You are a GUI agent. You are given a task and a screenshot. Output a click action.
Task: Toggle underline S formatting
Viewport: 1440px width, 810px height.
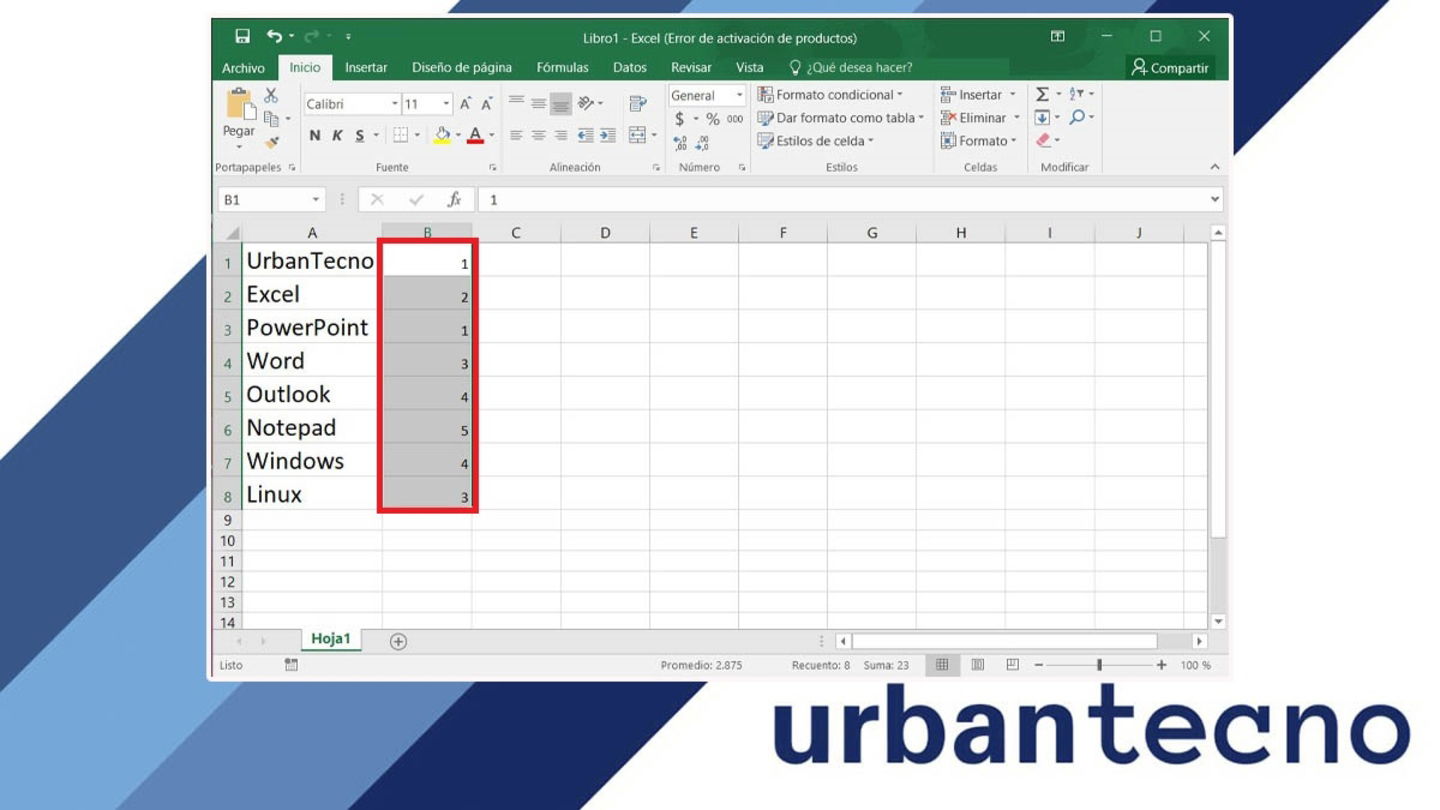point(360,135)
